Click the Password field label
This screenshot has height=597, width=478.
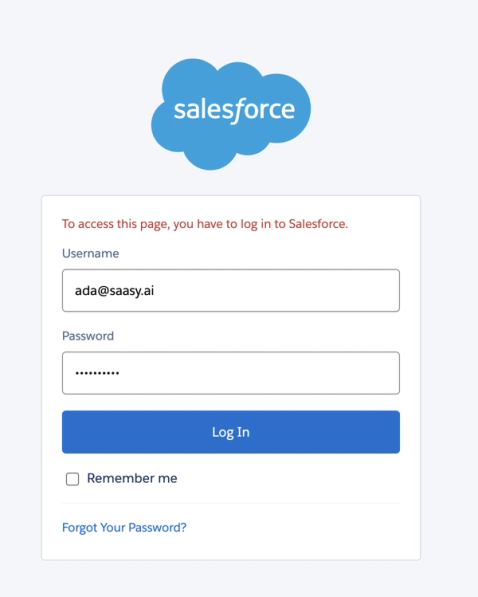point(88,336)
